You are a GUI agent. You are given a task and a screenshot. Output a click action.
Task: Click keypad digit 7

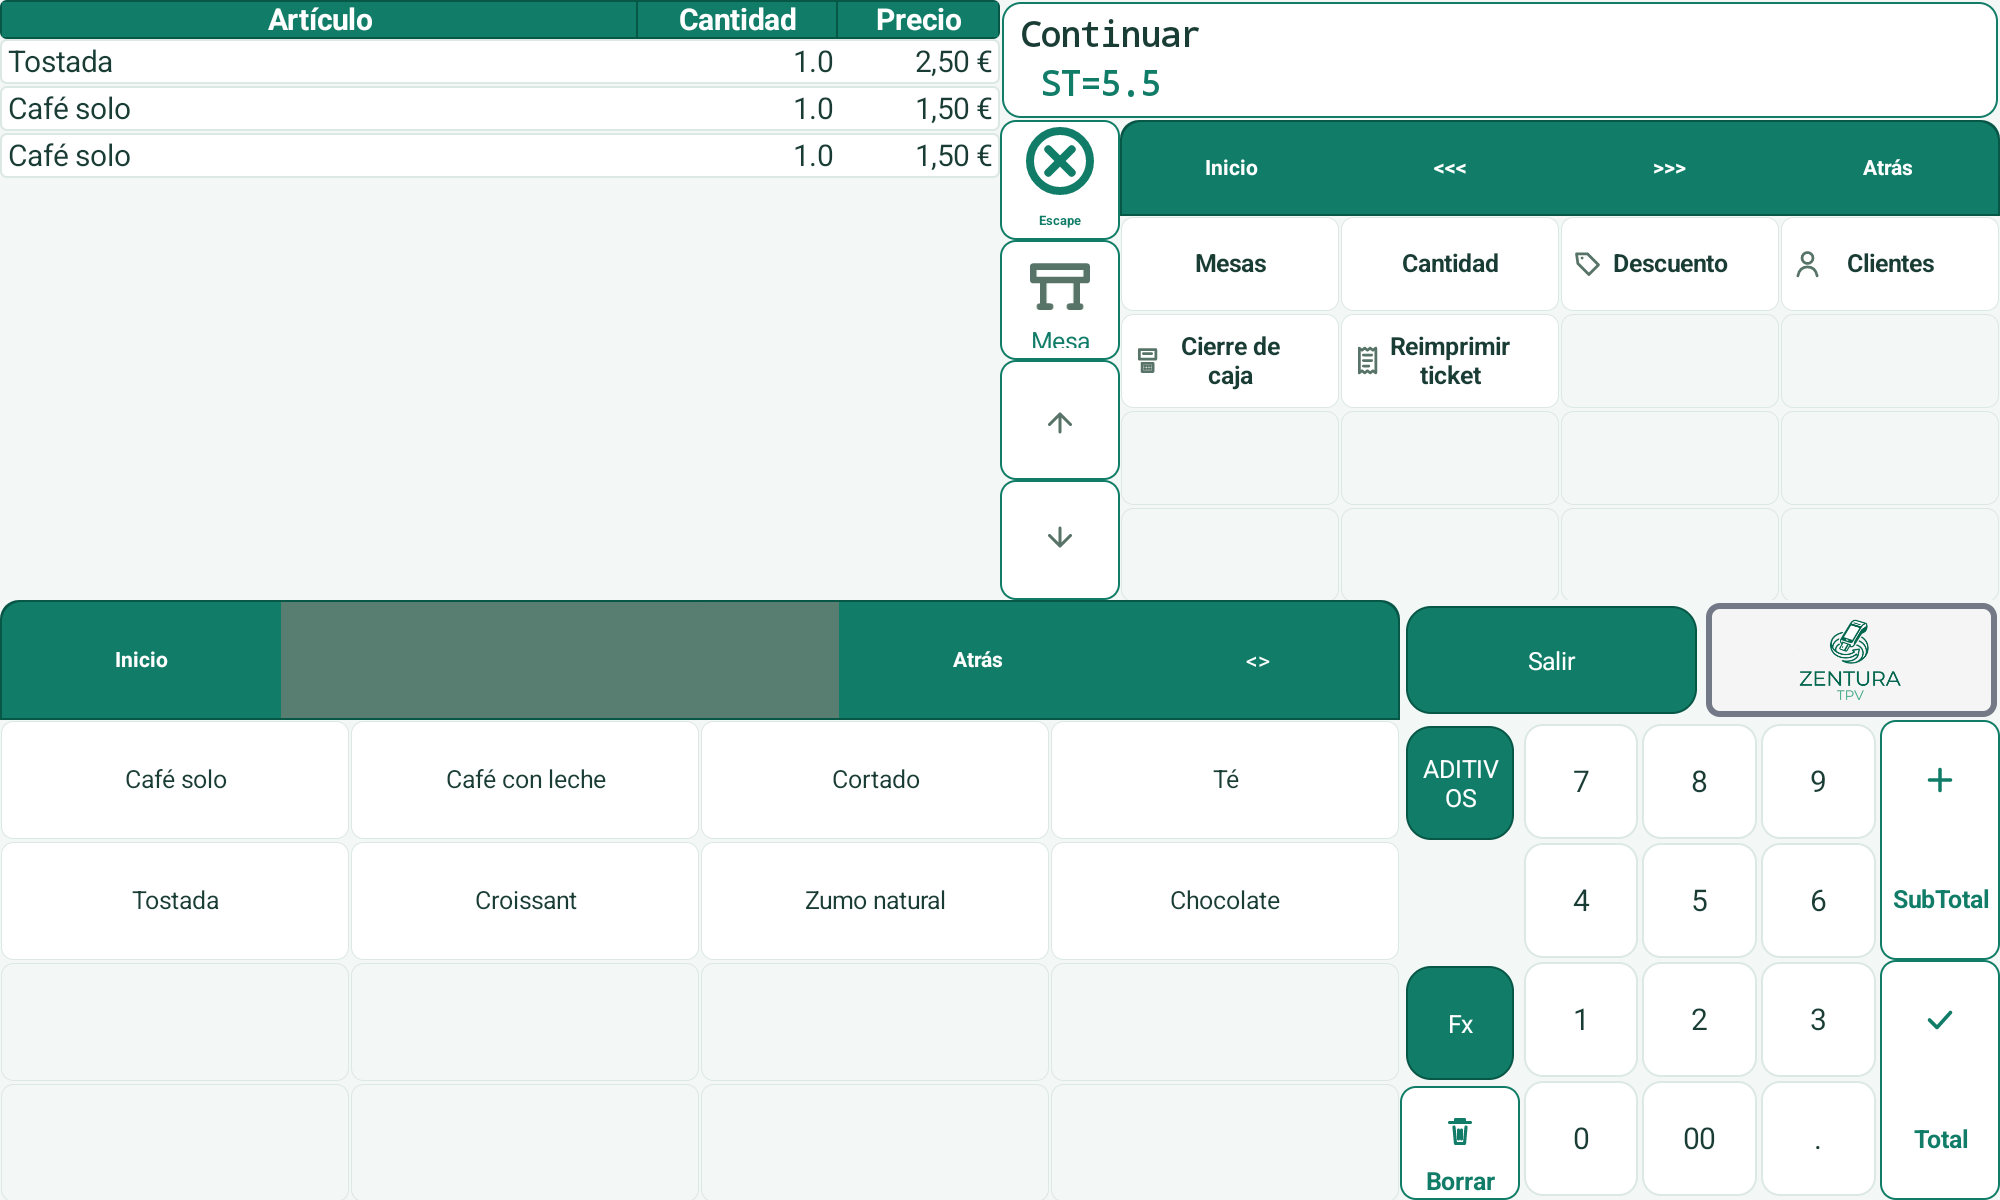pos(1581,781)
